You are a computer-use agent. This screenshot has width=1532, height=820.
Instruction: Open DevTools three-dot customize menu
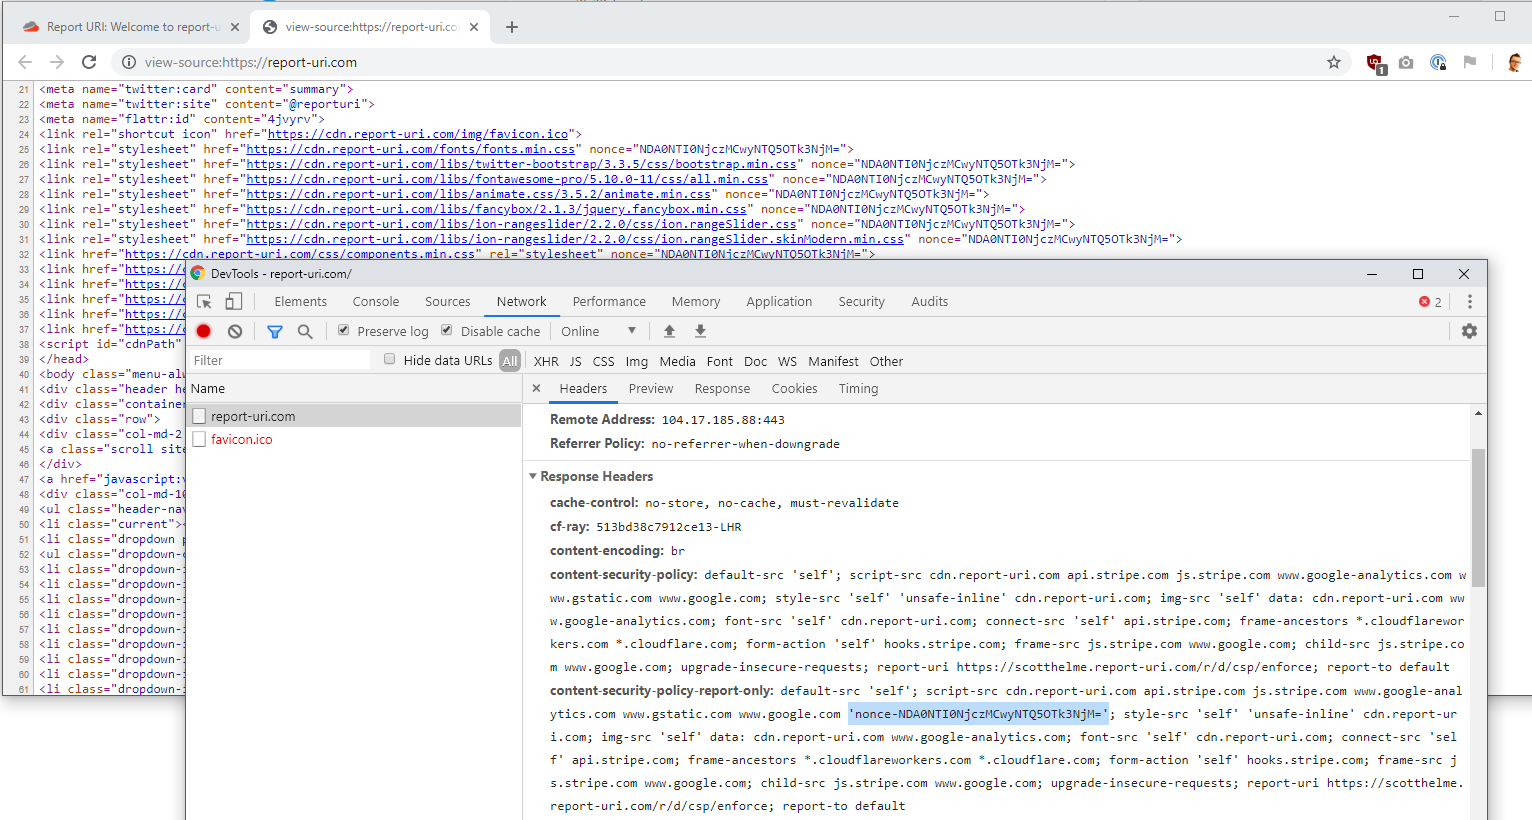pos(1469,302)
